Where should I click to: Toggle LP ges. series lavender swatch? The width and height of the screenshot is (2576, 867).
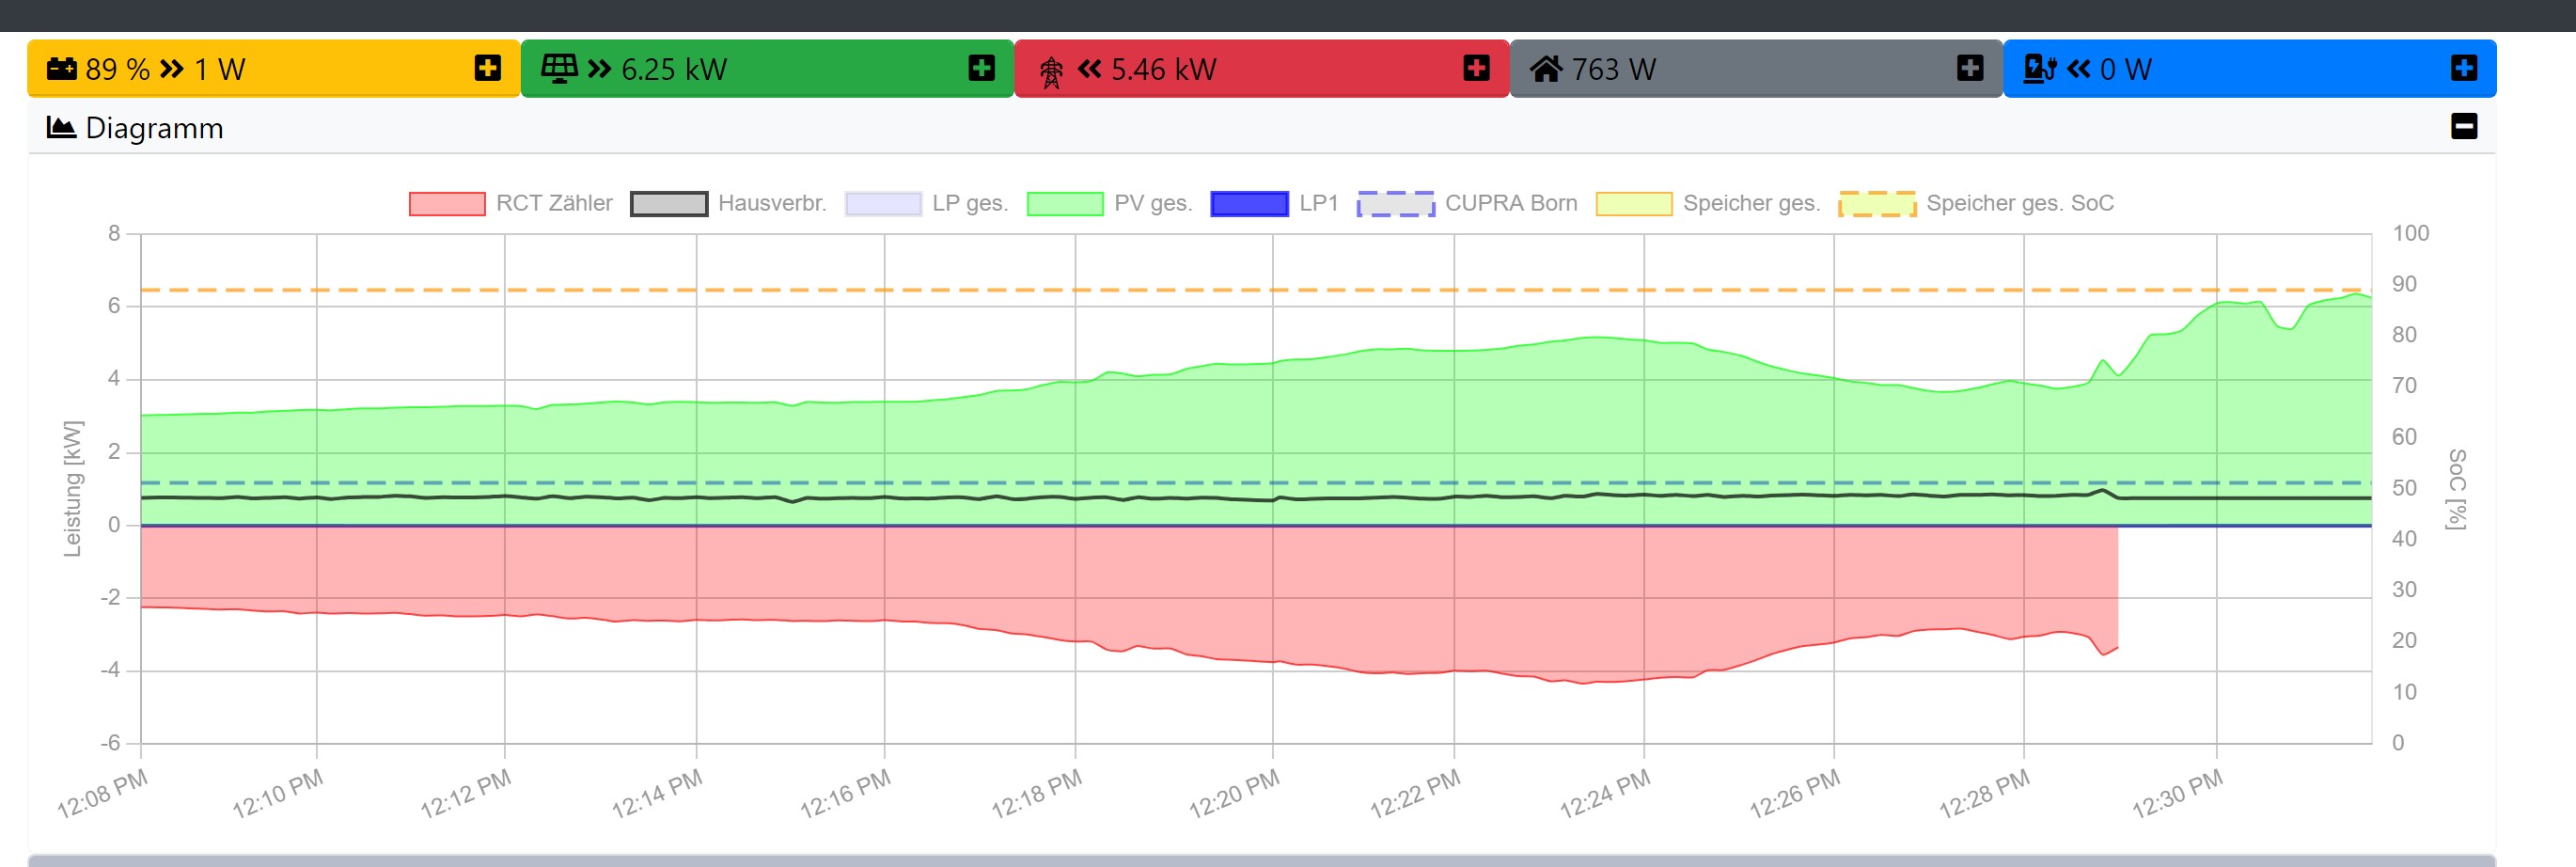pyautogui.click(x=883, y=204)
